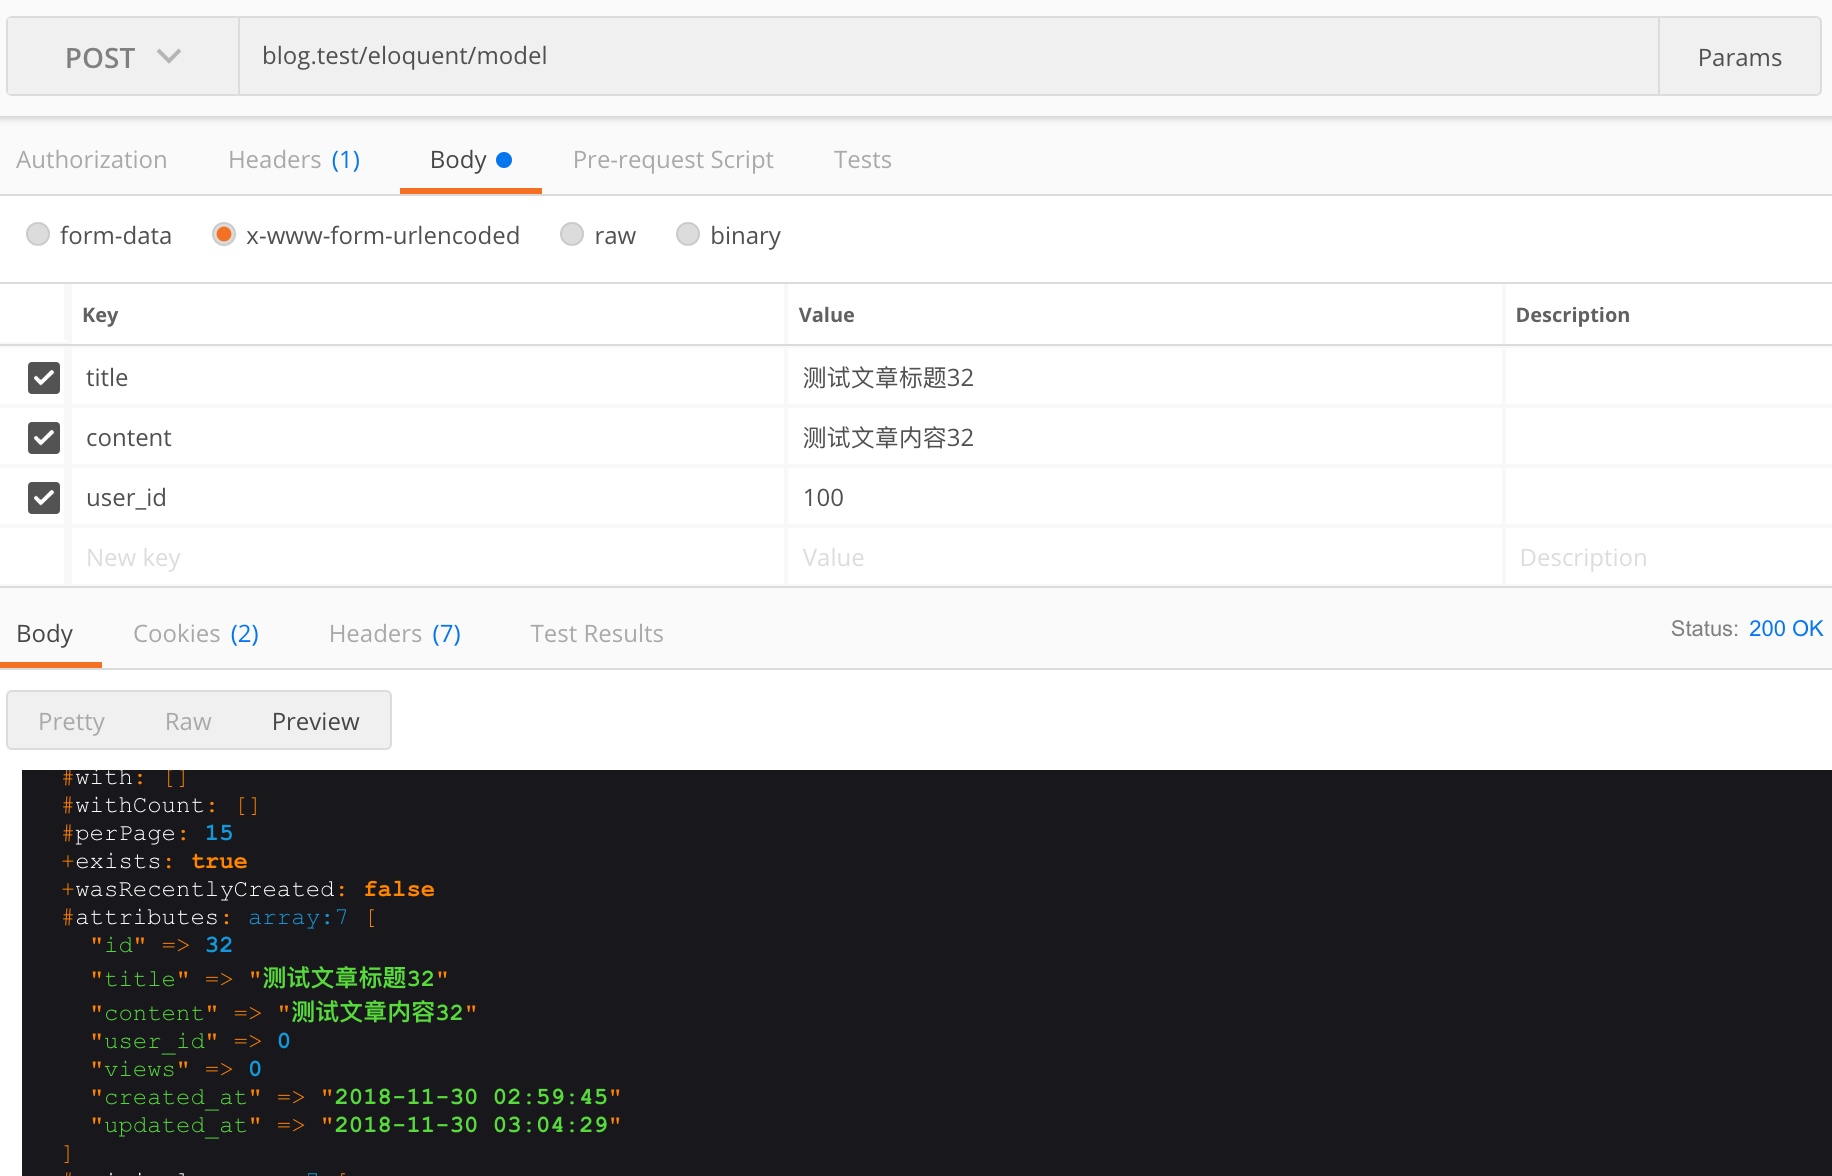
Task: Switch response view to Pretty
Action: [71, 721]
